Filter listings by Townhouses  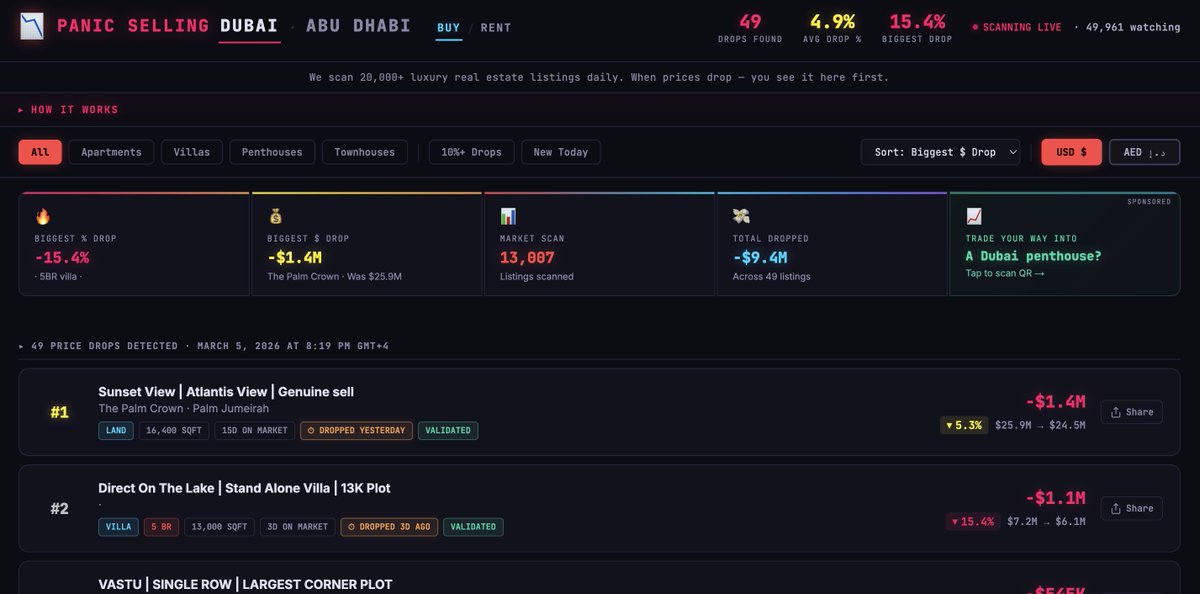coord(365,152)
